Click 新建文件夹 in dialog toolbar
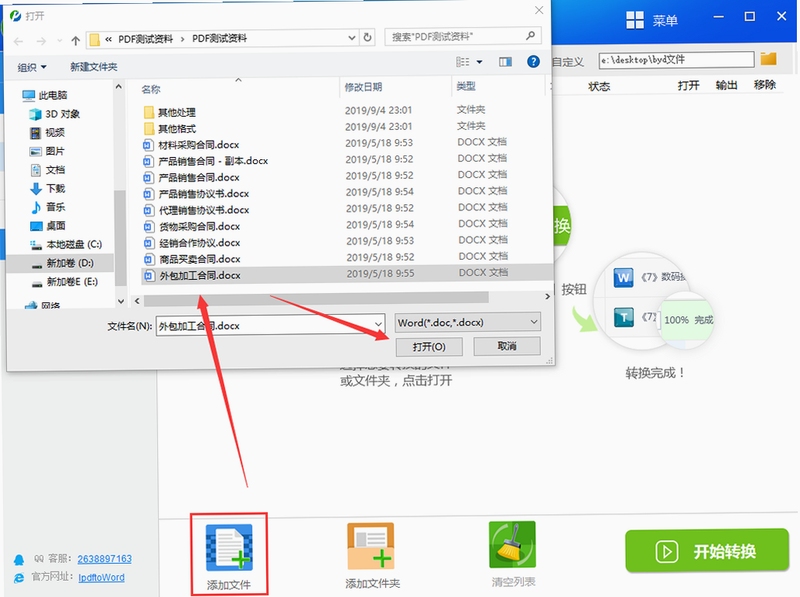This screenshot has height=597, width=800. coord(93,66)
